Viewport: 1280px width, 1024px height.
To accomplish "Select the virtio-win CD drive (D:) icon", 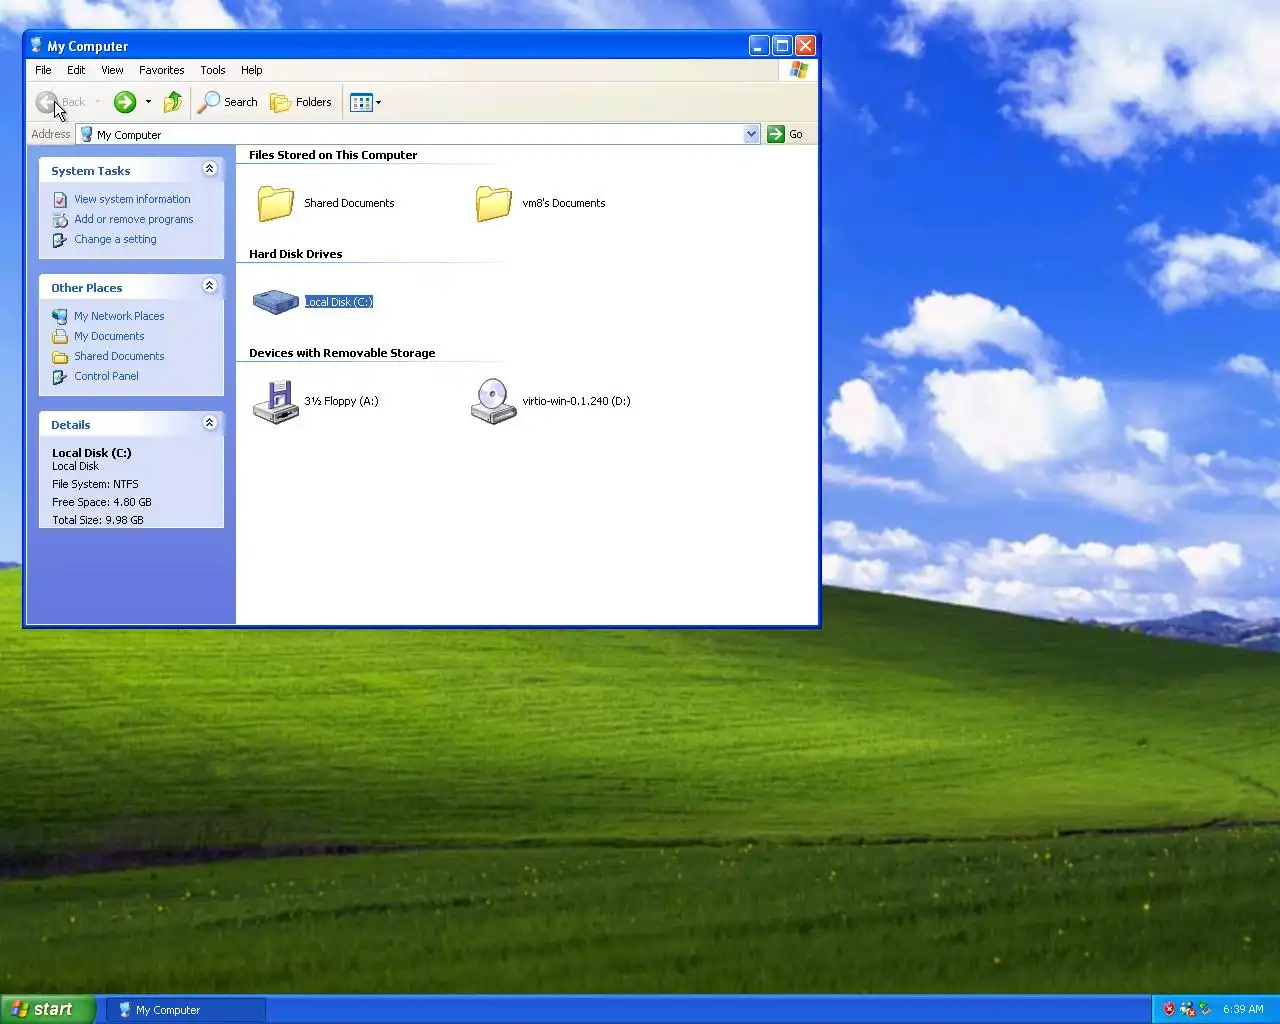I will [x=493, y=401].
